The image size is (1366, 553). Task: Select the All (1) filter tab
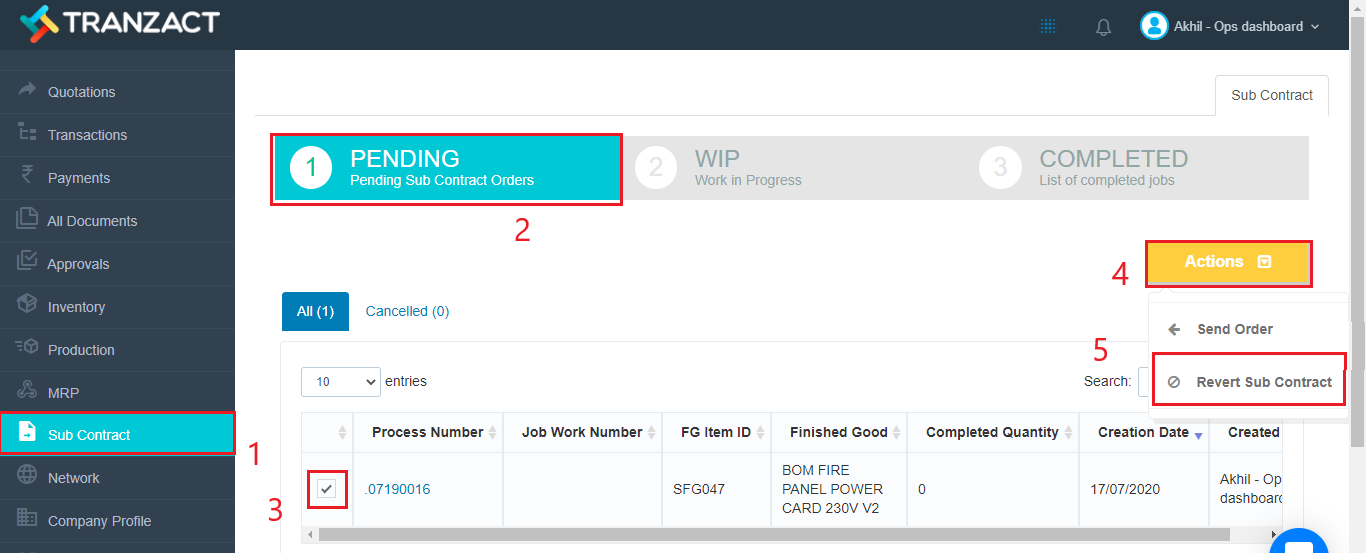[315, 311]
